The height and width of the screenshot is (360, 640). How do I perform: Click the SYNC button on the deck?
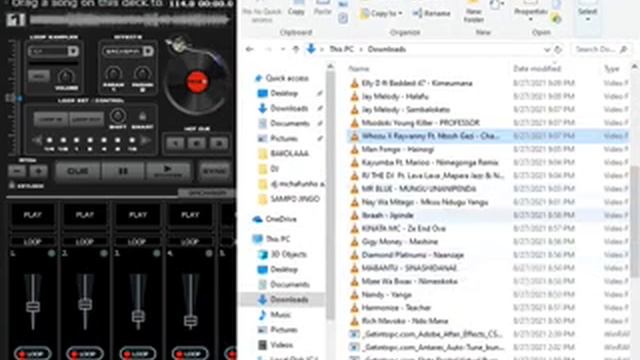[214, 171]
